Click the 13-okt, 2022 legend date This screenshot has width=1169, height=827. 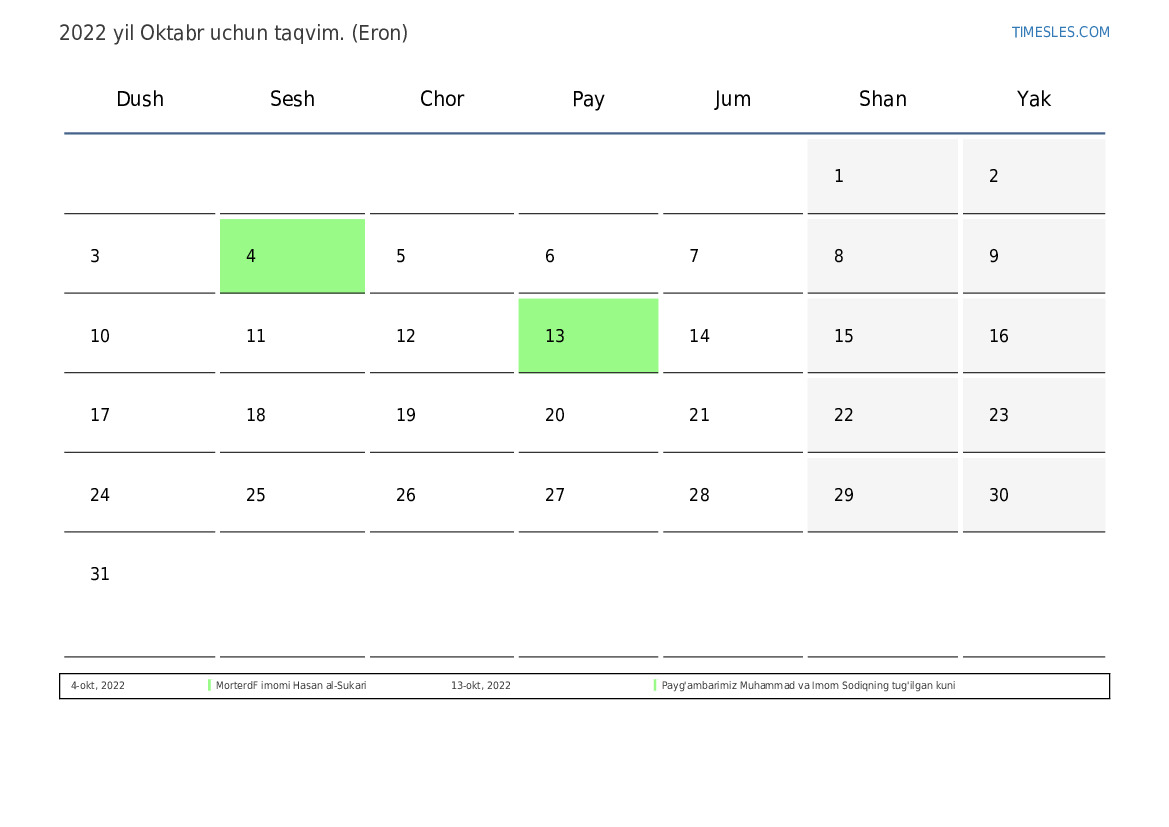click(x=481, y=686)
